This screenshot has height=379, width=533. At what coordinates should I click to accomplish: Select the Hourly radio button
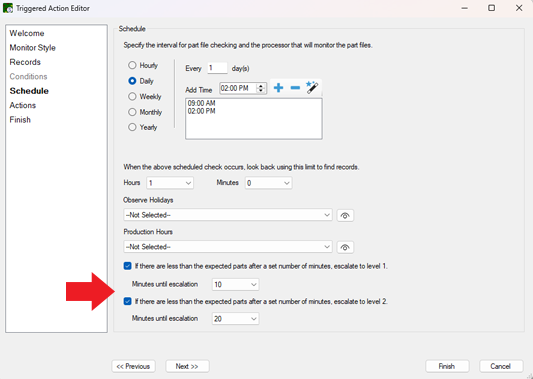[x=132, y=65]
